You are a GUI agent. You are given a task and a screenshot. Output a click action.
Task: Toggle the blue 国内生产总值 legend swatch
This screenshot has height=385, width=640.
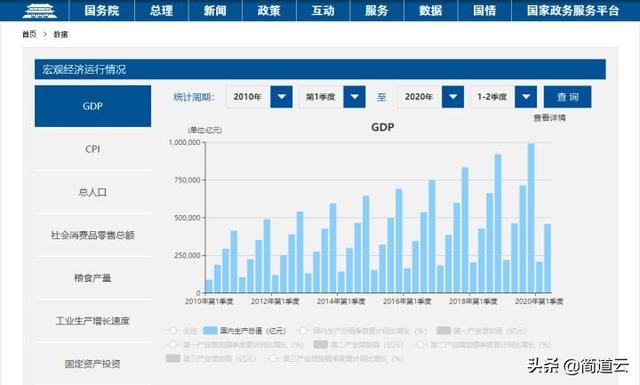[210, 330]
